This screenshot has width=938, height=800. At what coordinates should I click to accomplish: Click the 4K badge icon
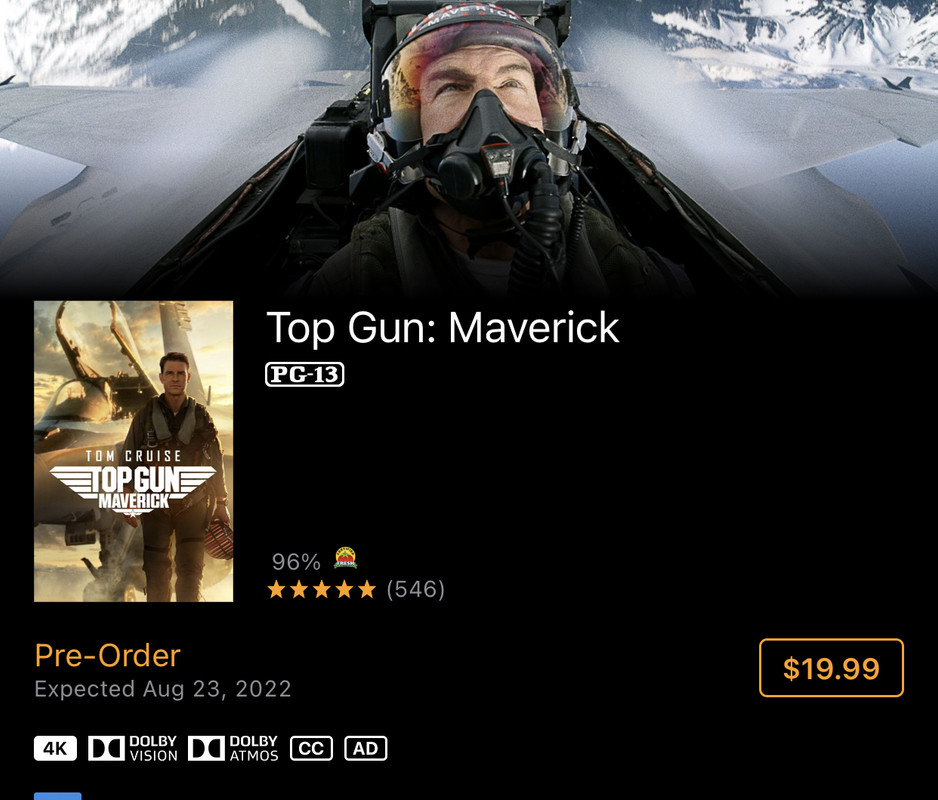[x=56, y=749]
